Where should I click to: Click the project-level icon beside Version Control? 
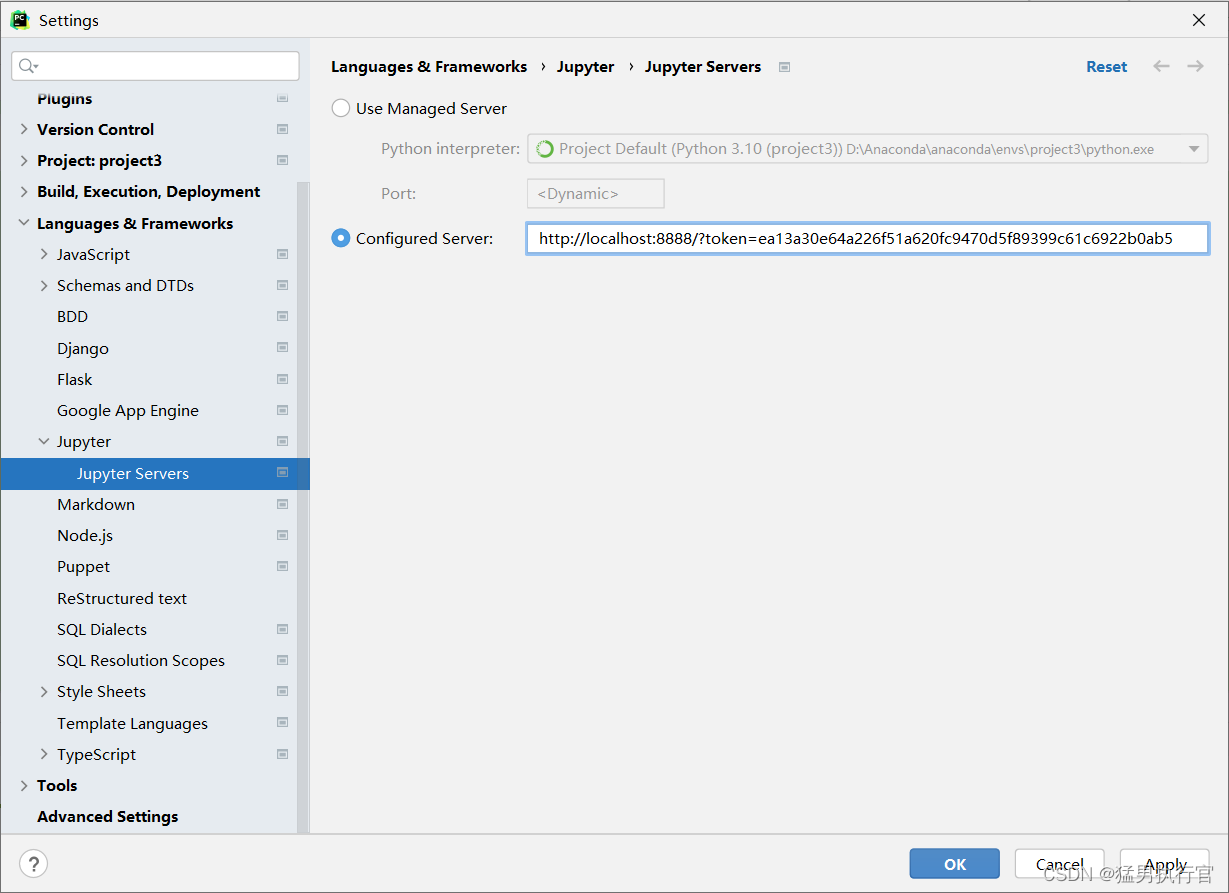click(282, 129)
